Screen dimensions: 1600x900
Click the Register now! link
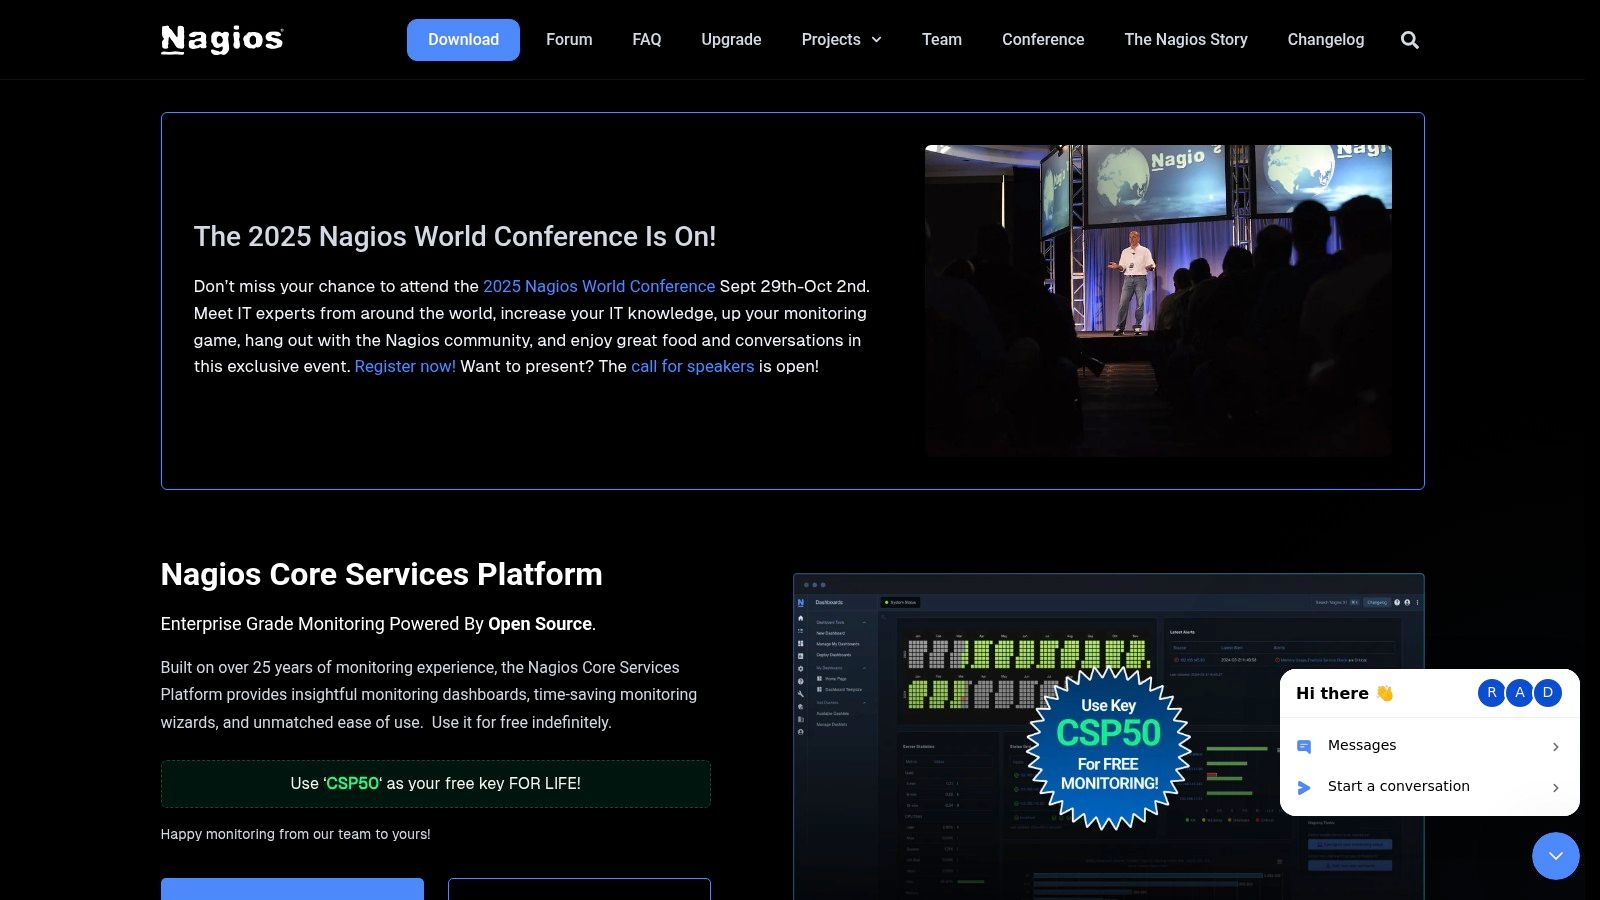pyautogui.click(x=405, y=366)
